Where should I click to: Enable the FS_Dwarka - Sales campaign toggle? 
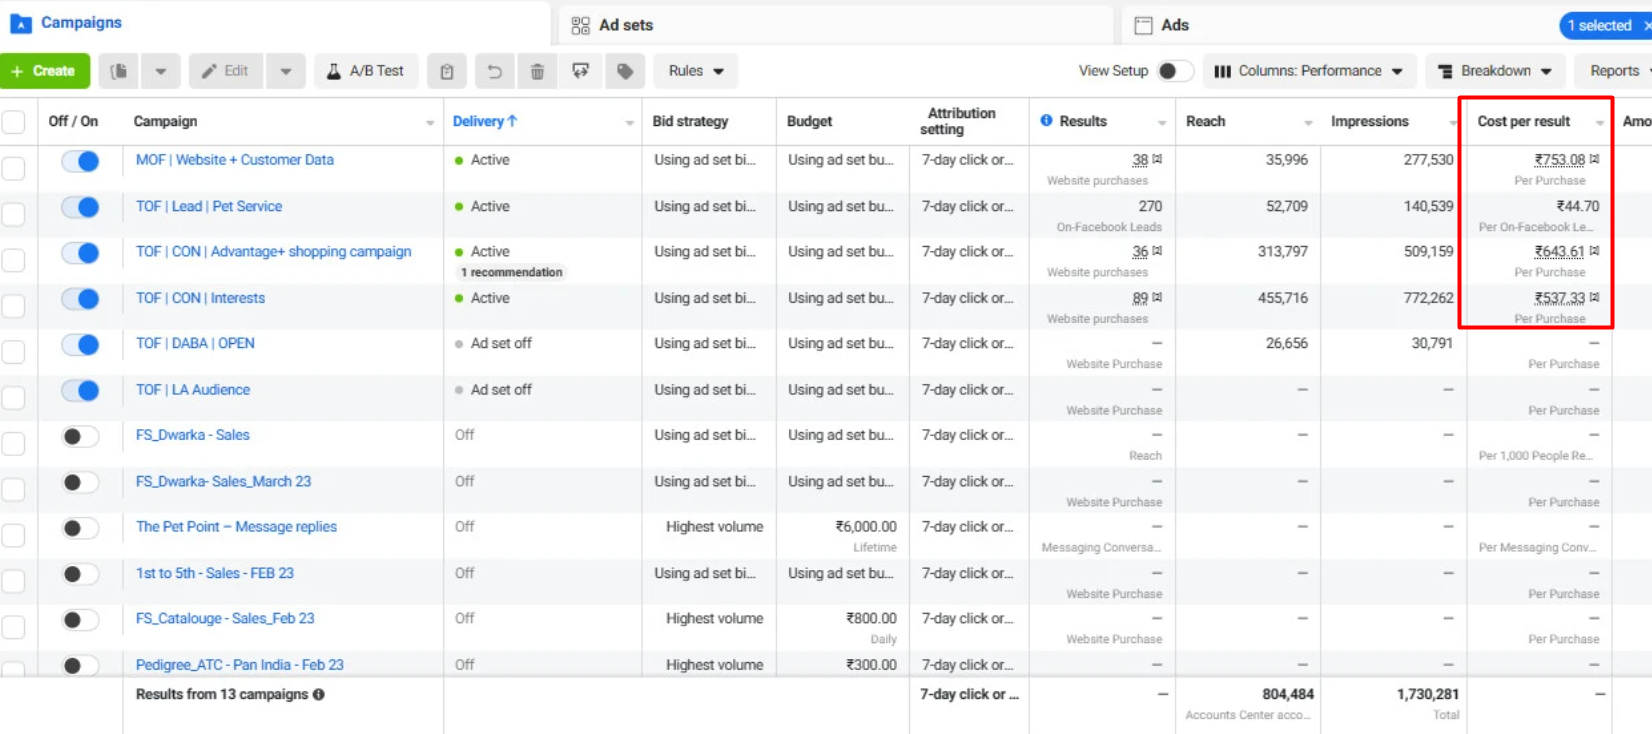pyautogui.click(x=80, y=436)
